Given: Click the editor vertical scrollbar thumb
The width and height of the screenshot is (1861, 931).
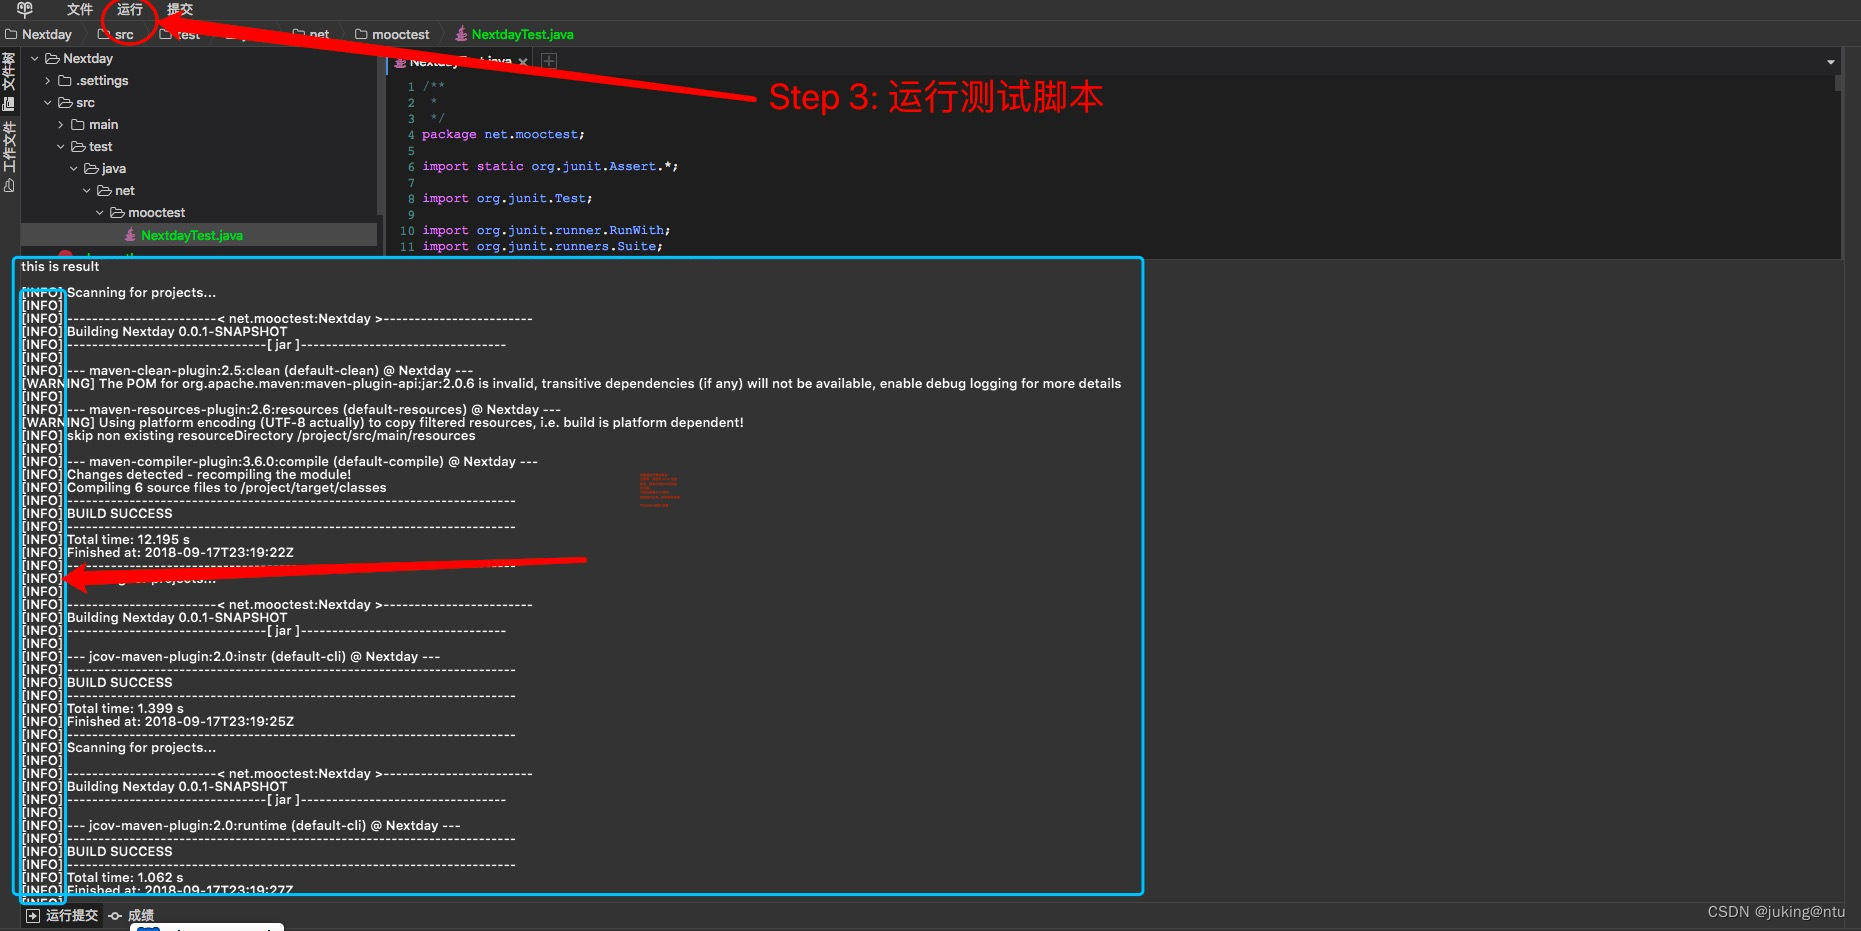Looking at the screenshot, I should tap(1838, 84).
